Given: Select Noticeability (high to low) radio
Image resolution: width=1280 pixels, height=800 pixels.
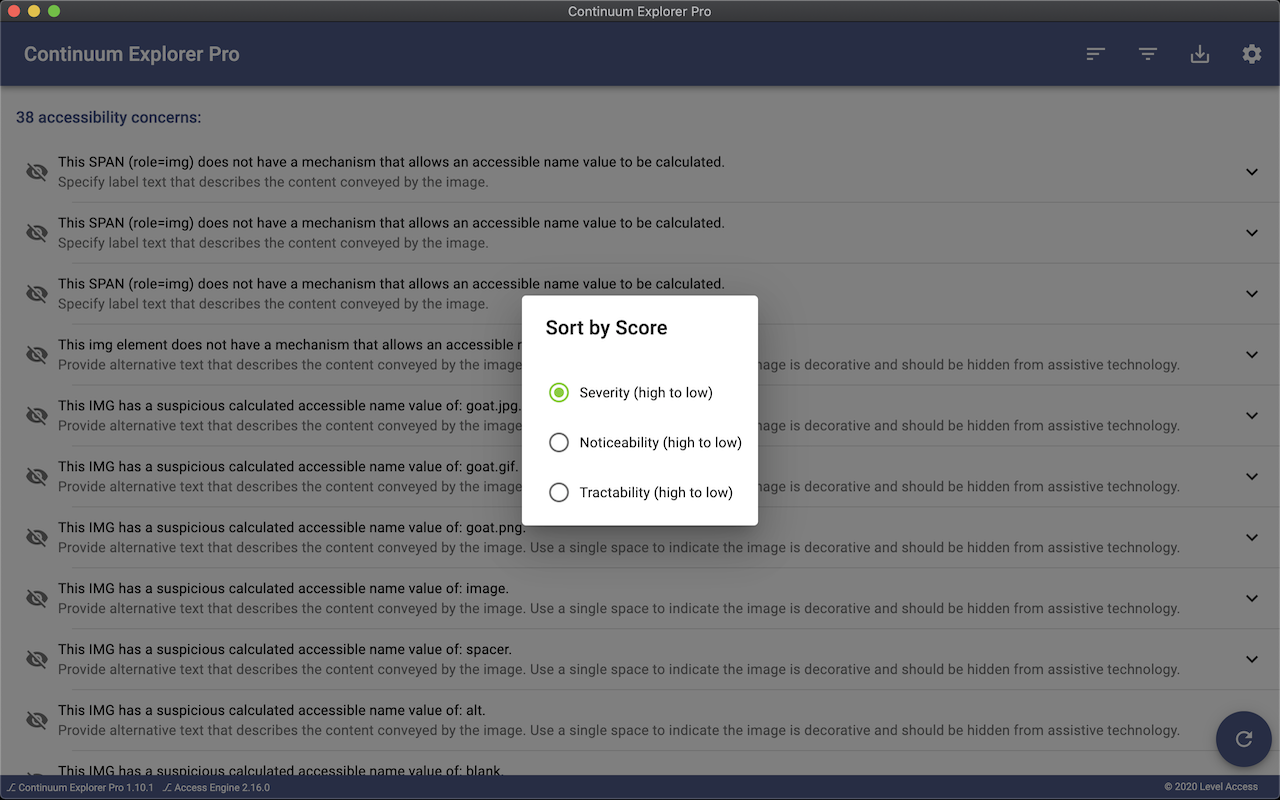Looking at the screenshot, I should (559, 443).
